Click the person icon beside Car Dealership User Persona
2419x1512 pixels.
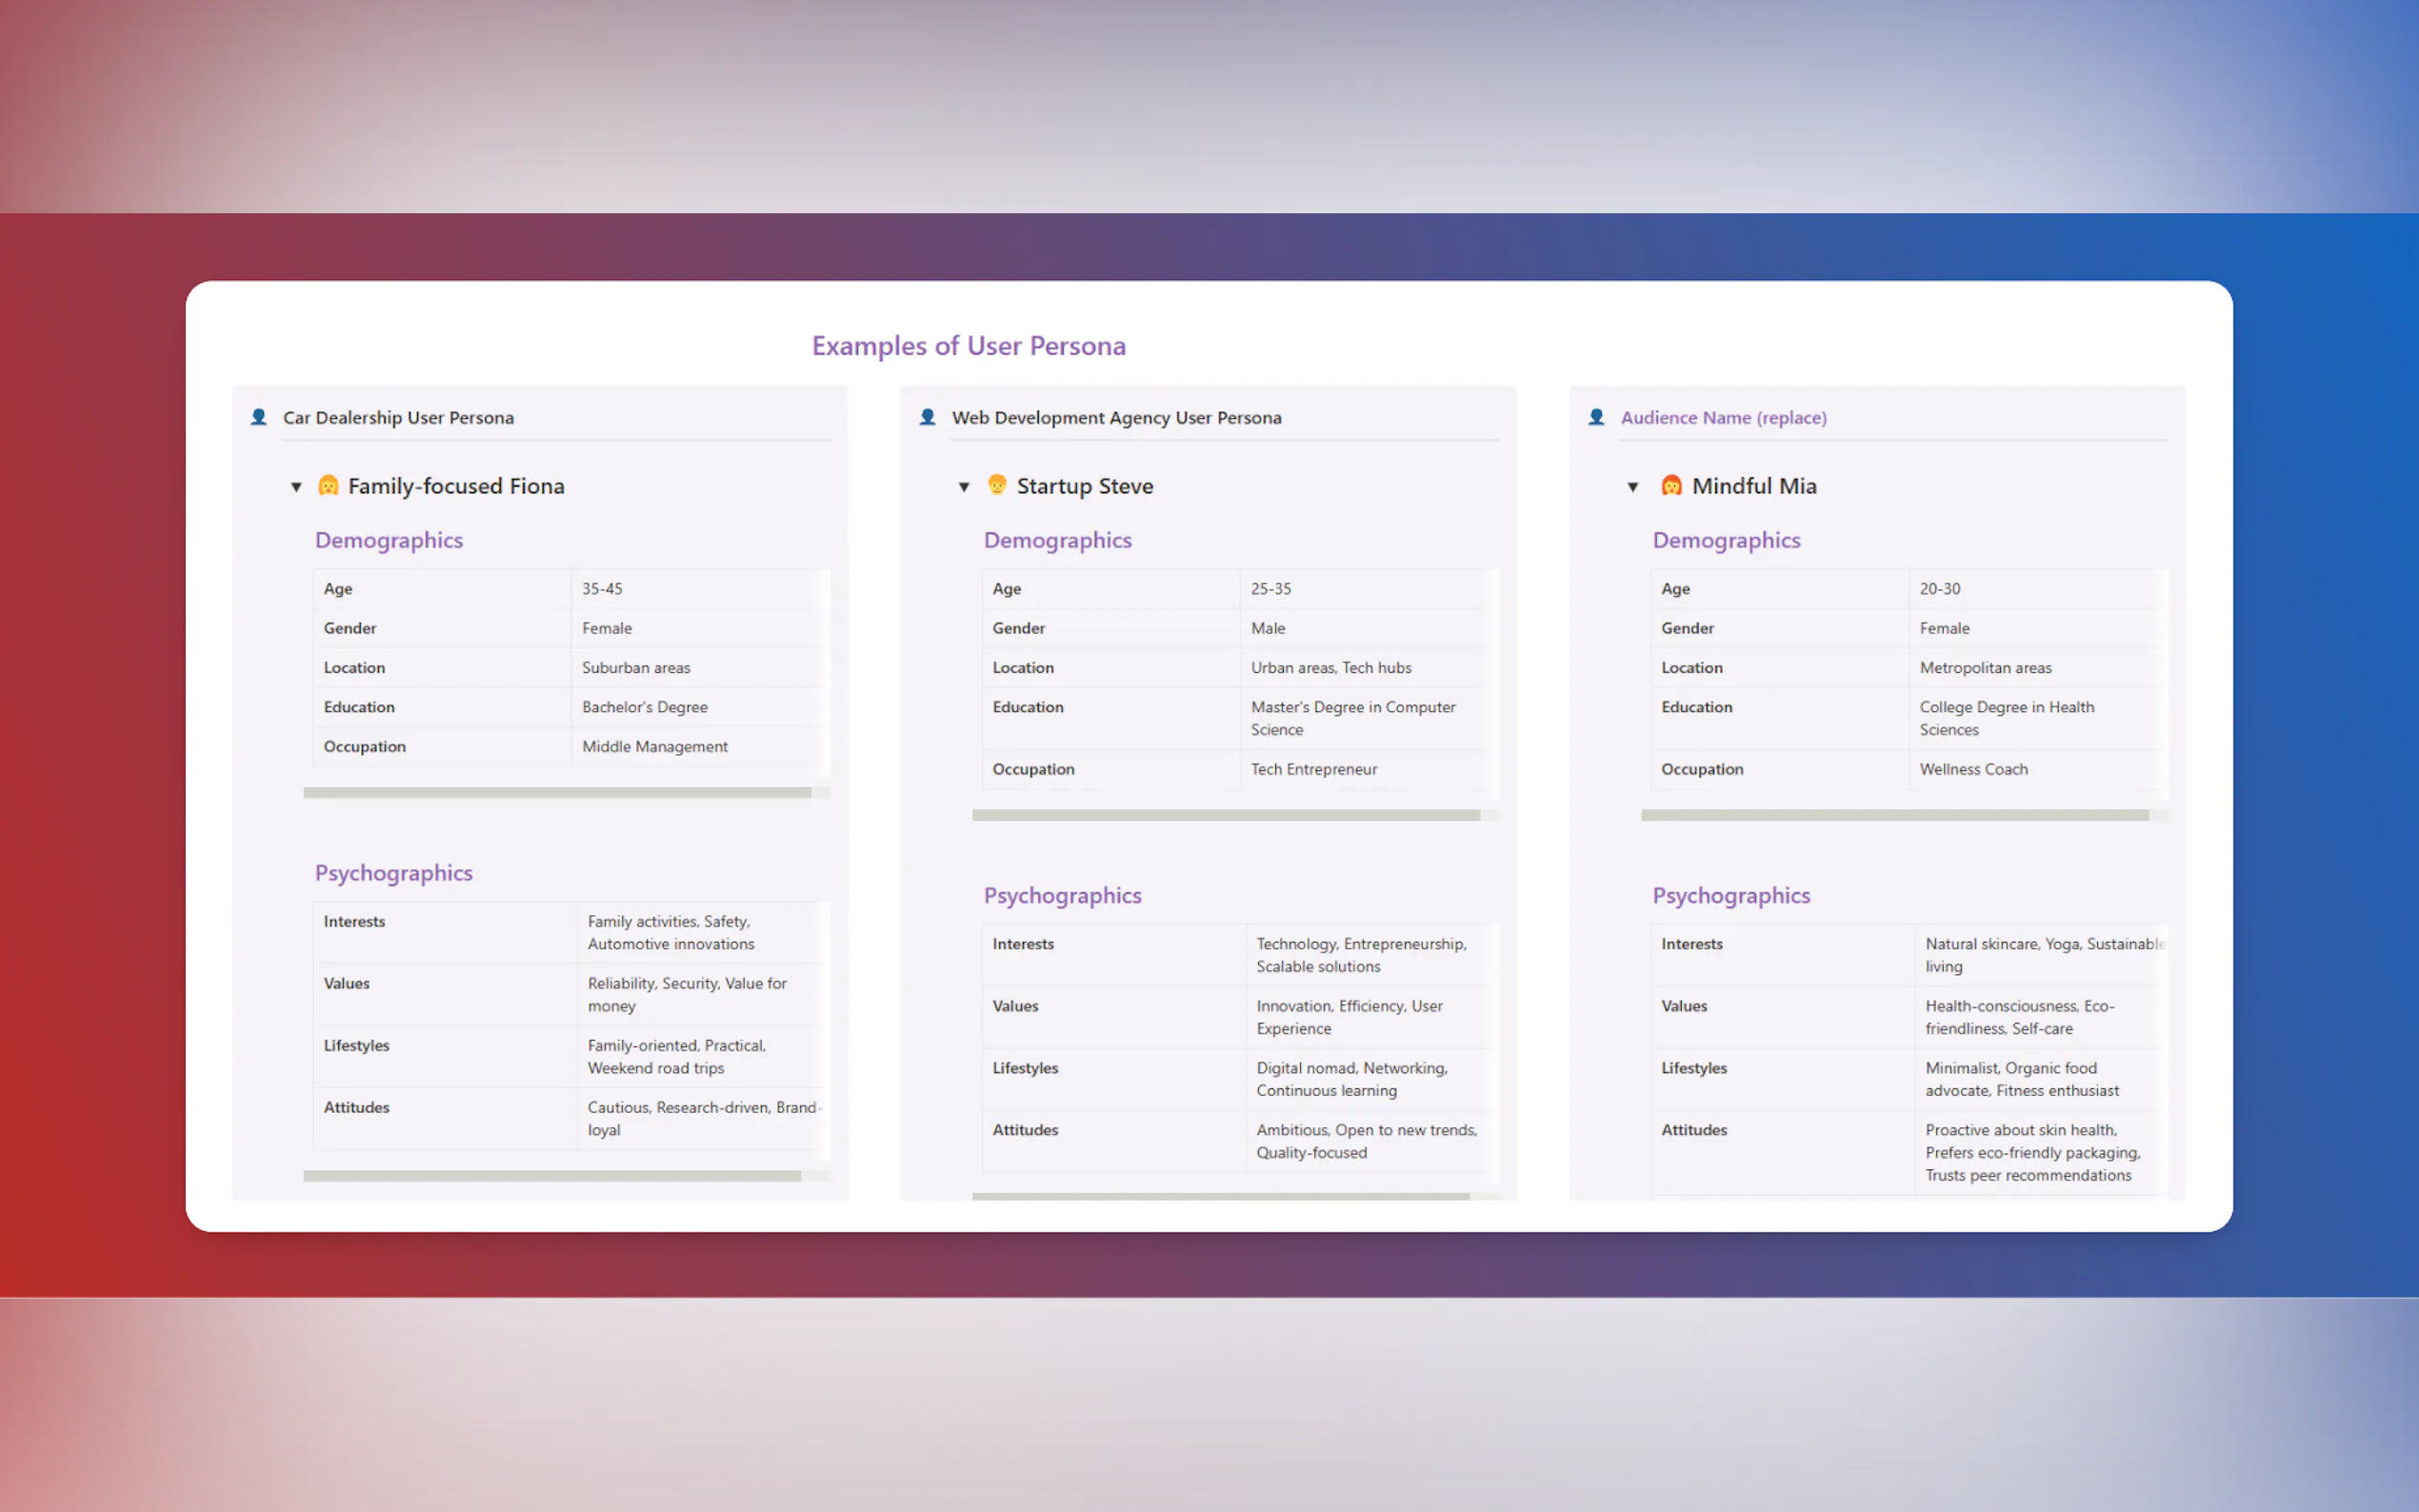[x=259, y=417]
